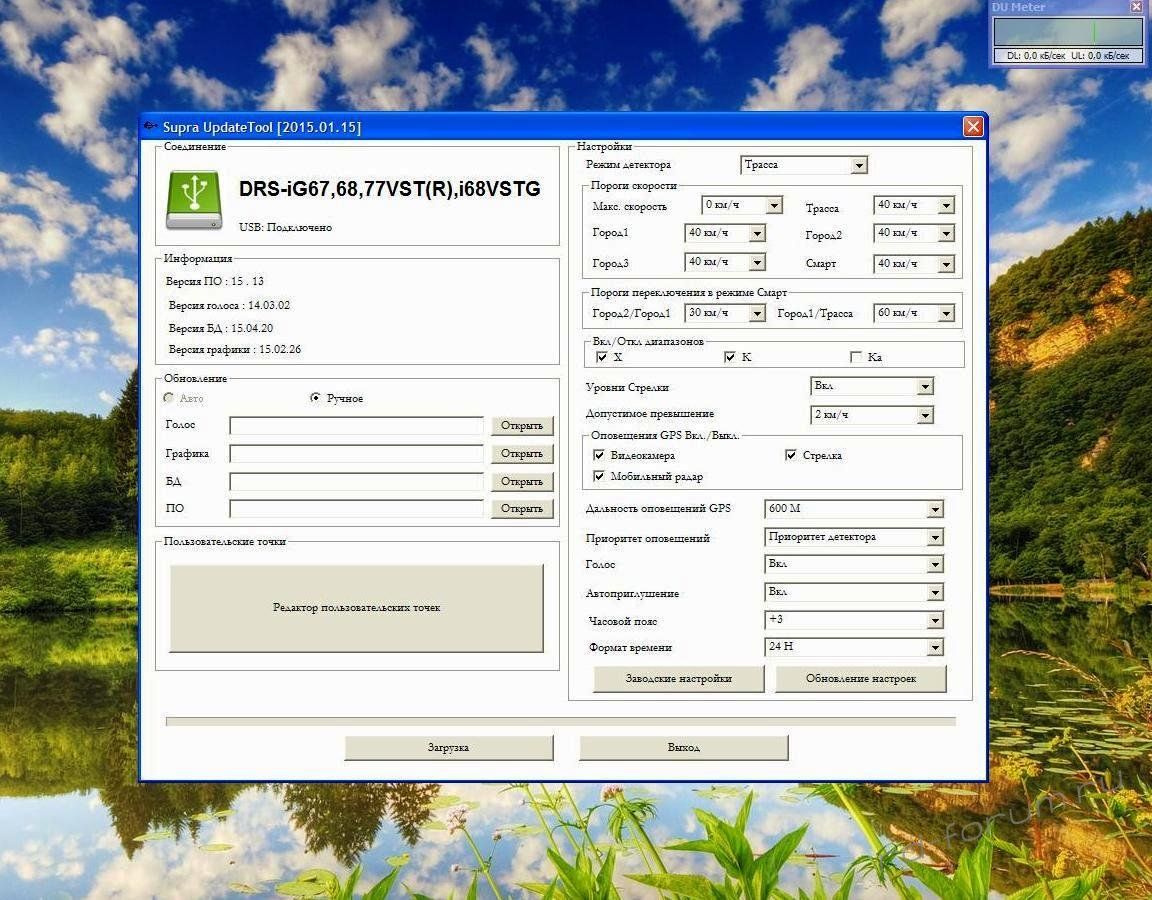Click the DU Meter traffic graph
Screen dimensions: 1152x900
(1067, 32)
